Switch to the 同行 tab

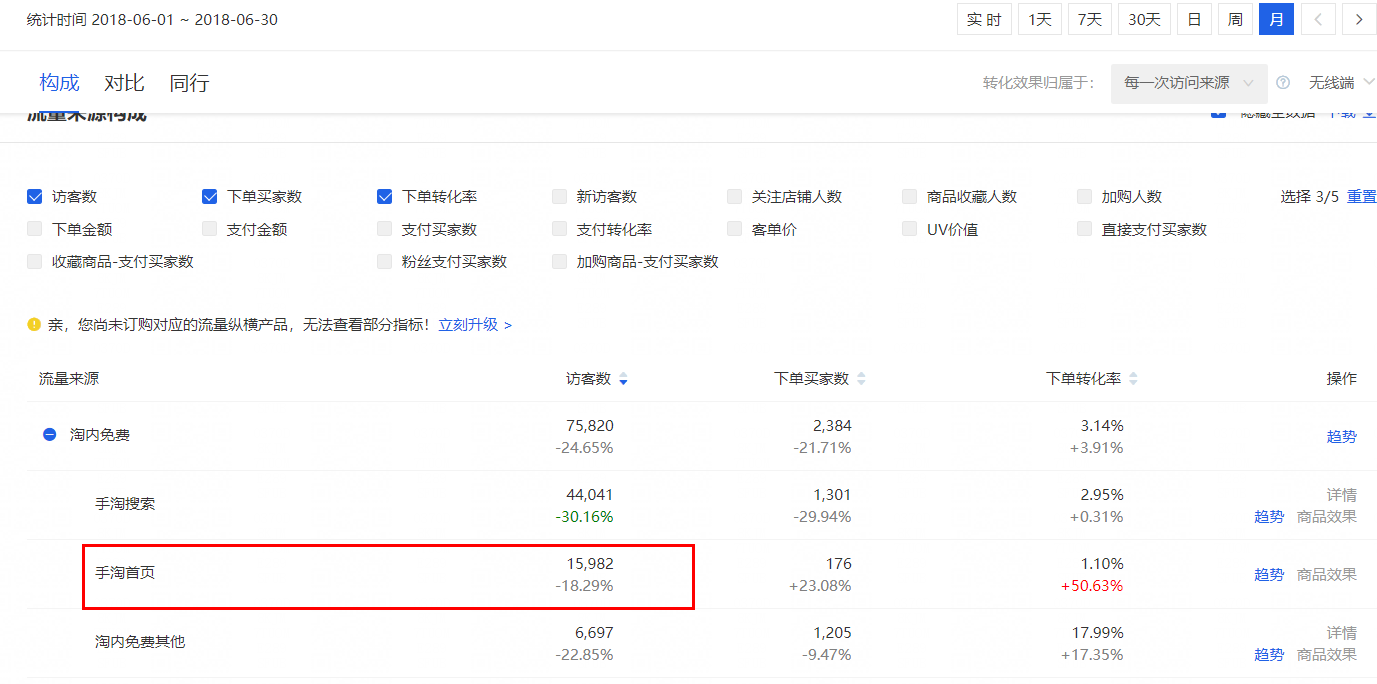coord(189,83)
